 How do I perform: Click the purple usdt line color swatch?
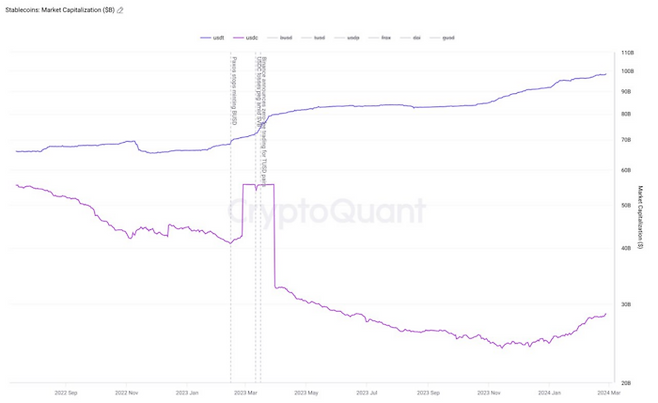tap(205, 38)
